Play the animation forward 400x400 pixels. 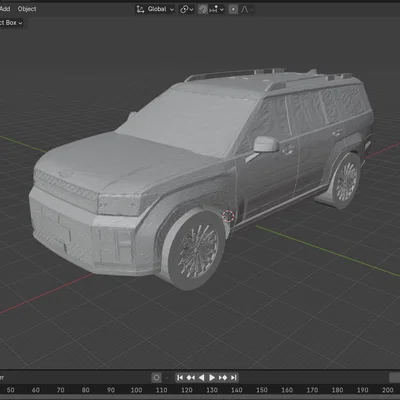212,378
